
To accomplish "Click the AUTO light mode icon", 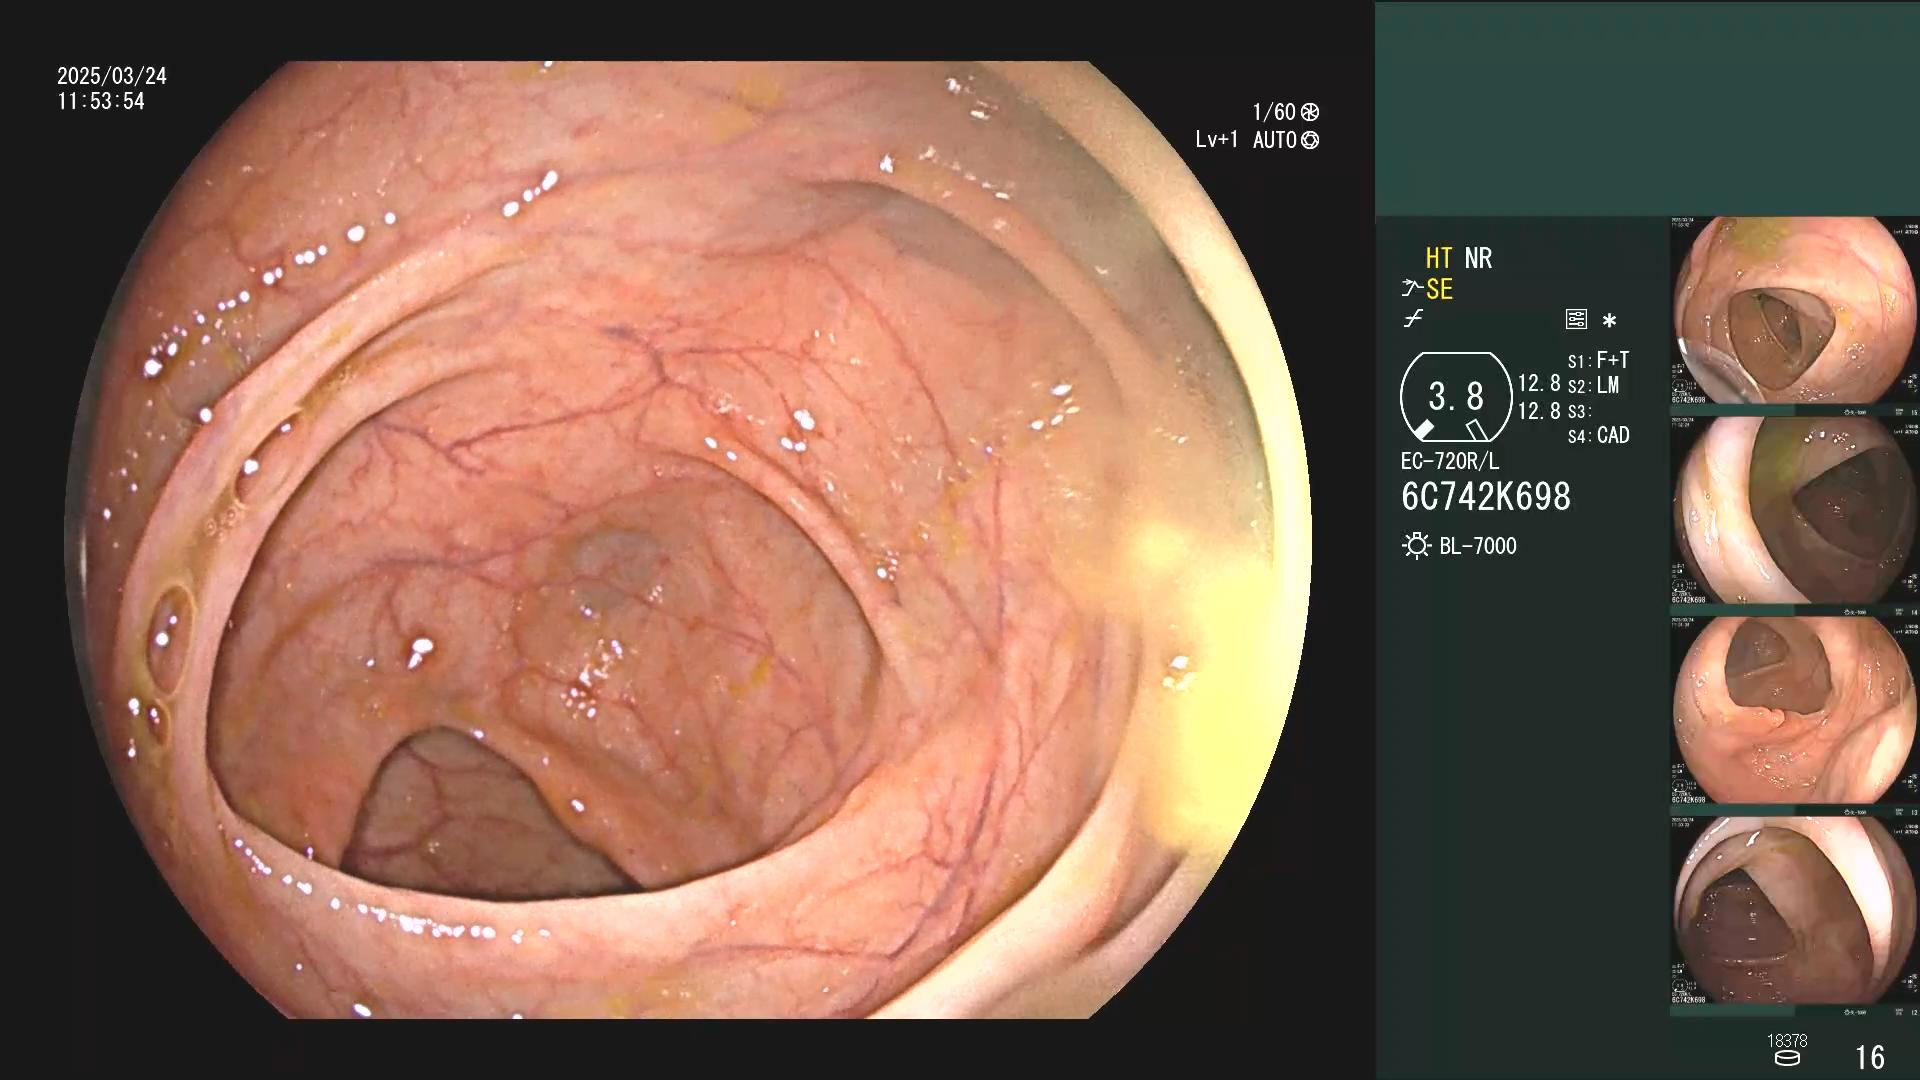I will [1310, 140].
